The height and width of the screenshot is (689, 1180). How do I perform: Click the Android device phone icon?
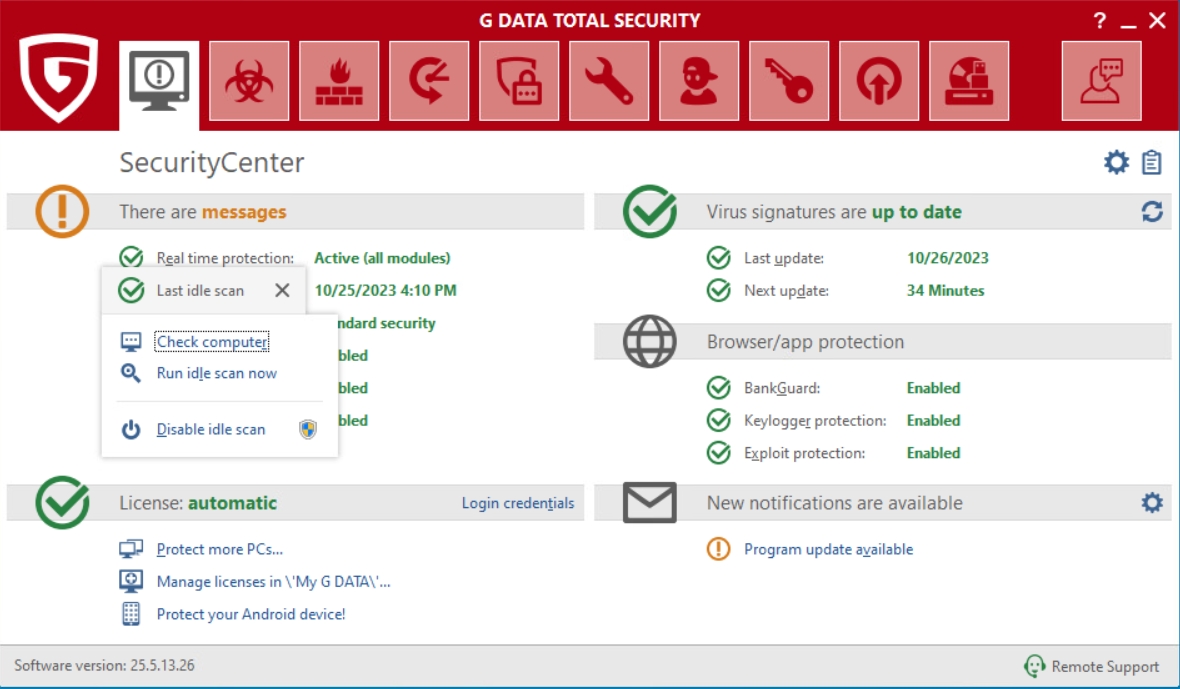point(131,614)
